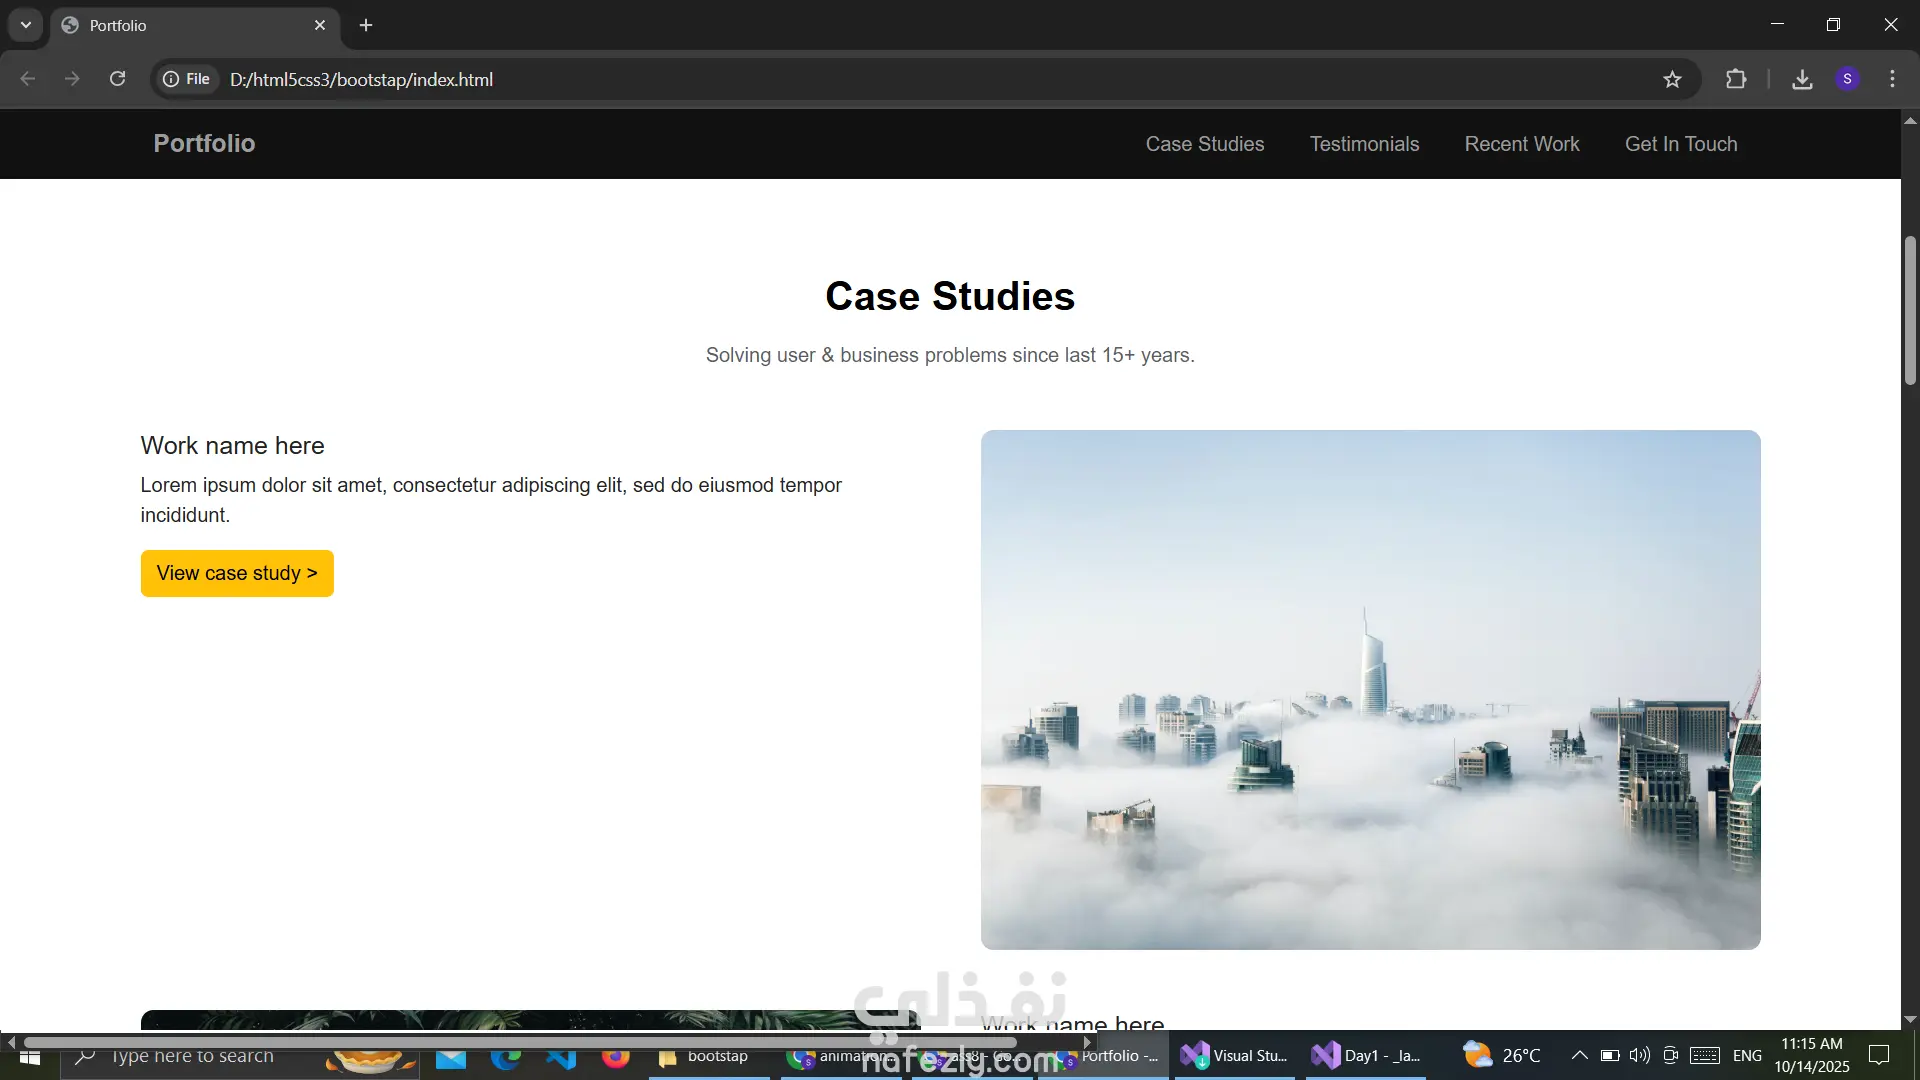
Task: Expand the system tray hidden icons chevron
Action: pyautogui.click(x=1579, y=1055)
